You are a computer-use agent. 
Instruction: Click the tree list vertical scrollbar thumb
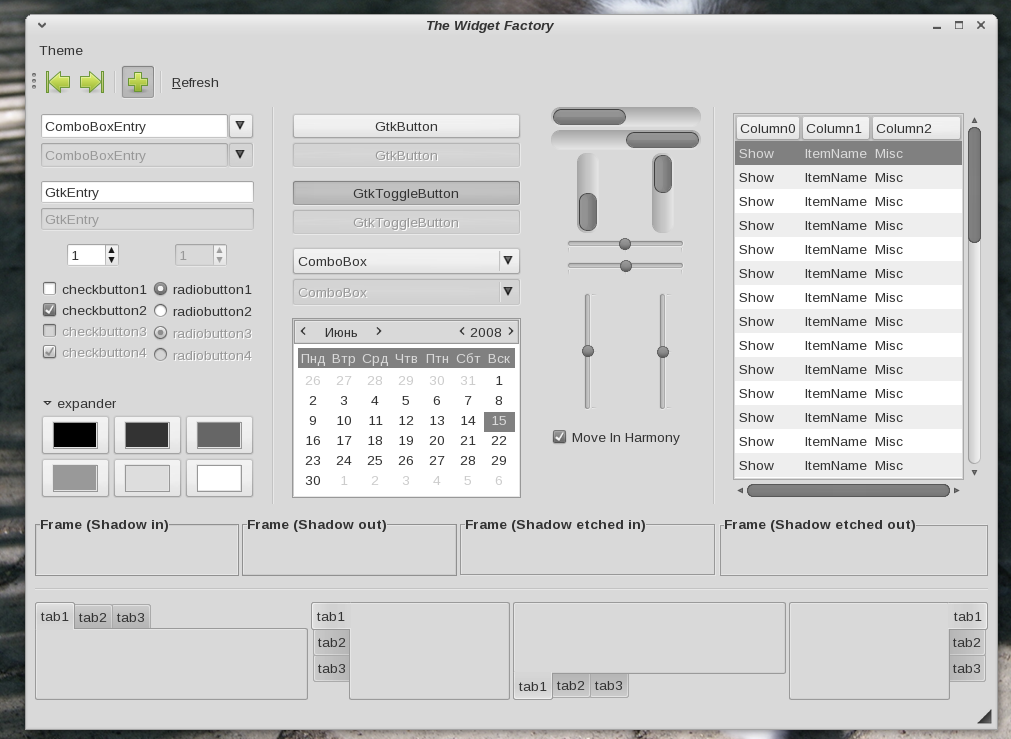point(974,185)
